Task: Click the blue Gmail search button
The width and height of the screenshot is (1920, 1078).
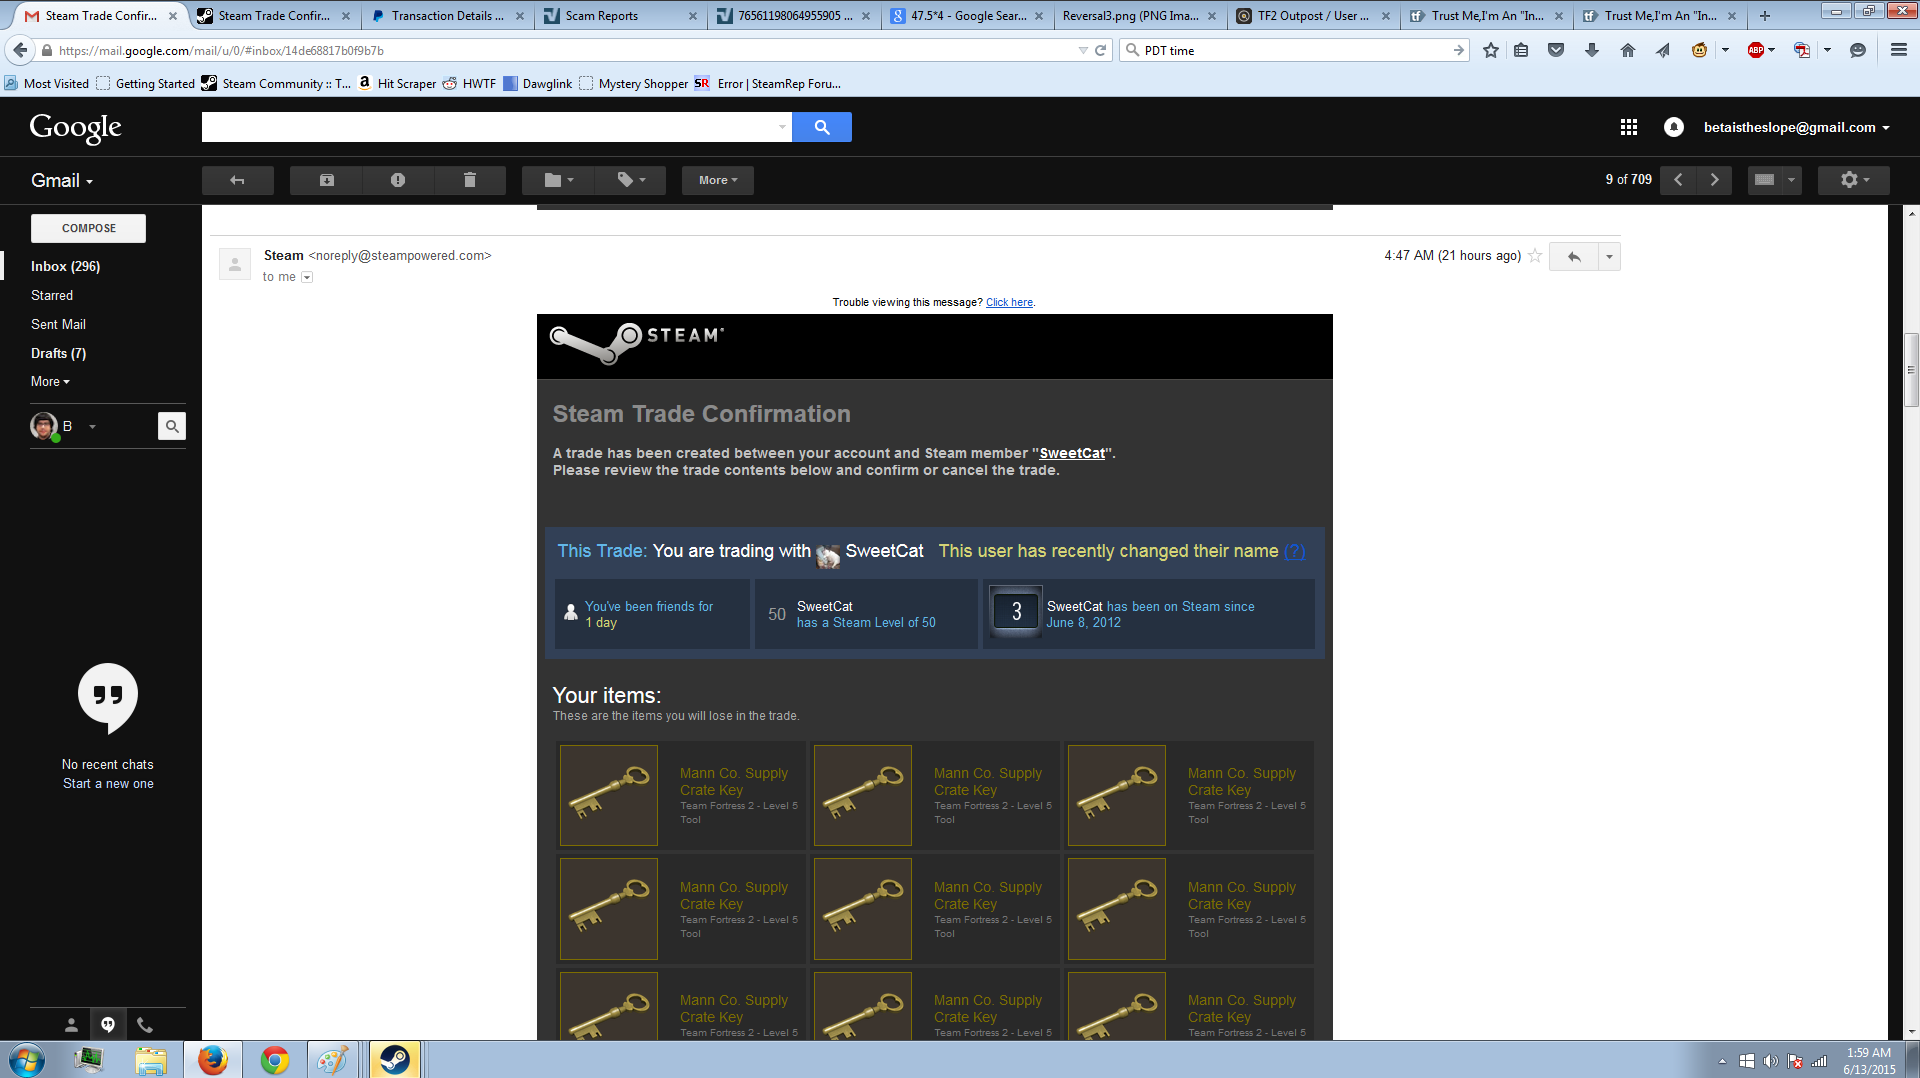Action: coord(821,127)
